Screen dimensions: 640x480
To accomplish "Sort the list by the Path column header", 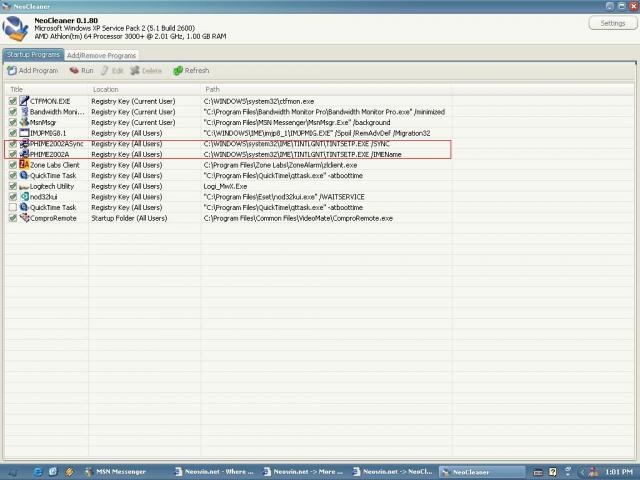I will (326, 89).
